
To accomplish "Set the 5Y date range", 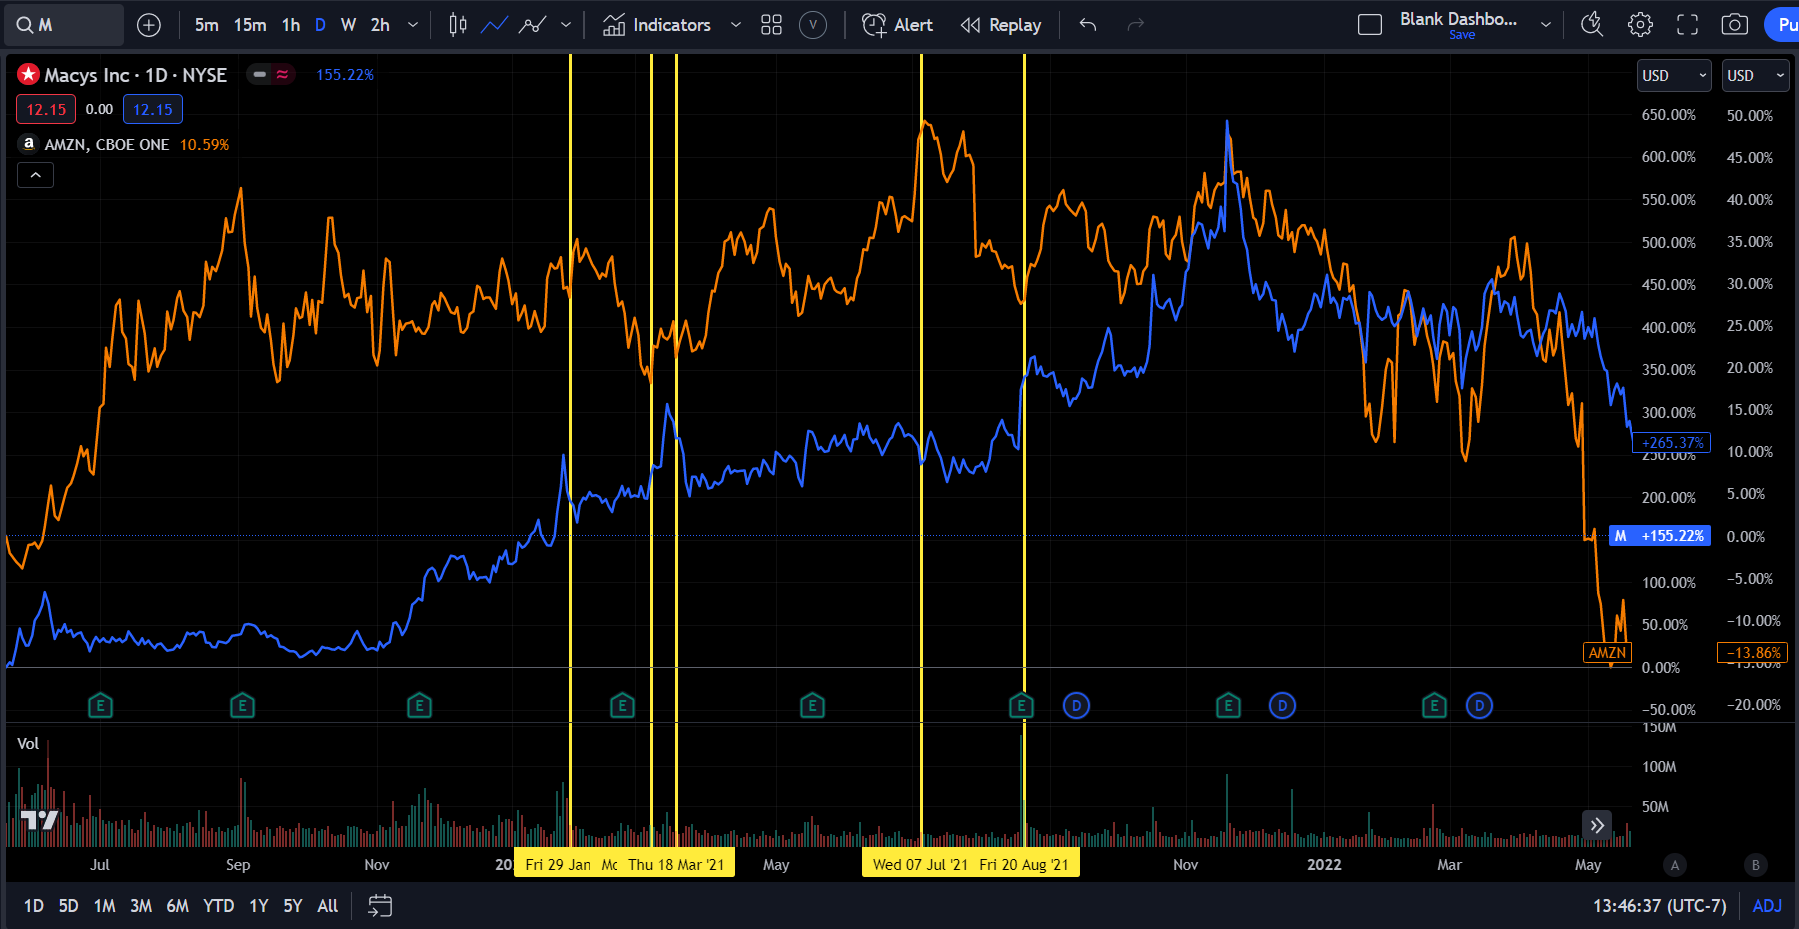I will 292,906.
